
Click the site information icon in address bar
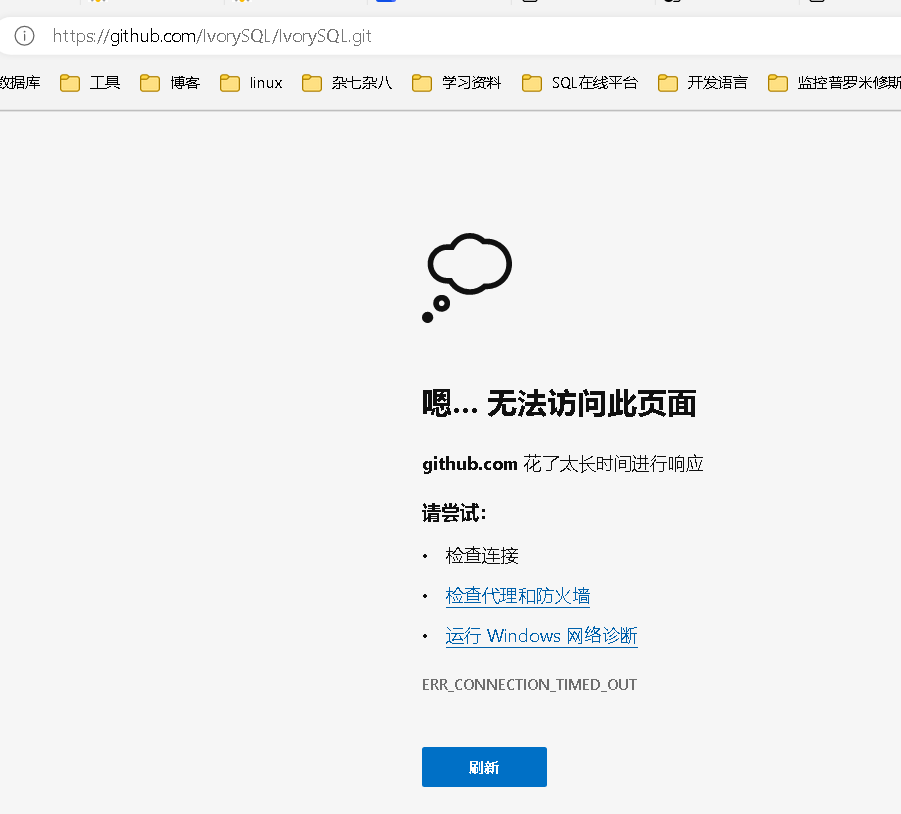point(24,36)
